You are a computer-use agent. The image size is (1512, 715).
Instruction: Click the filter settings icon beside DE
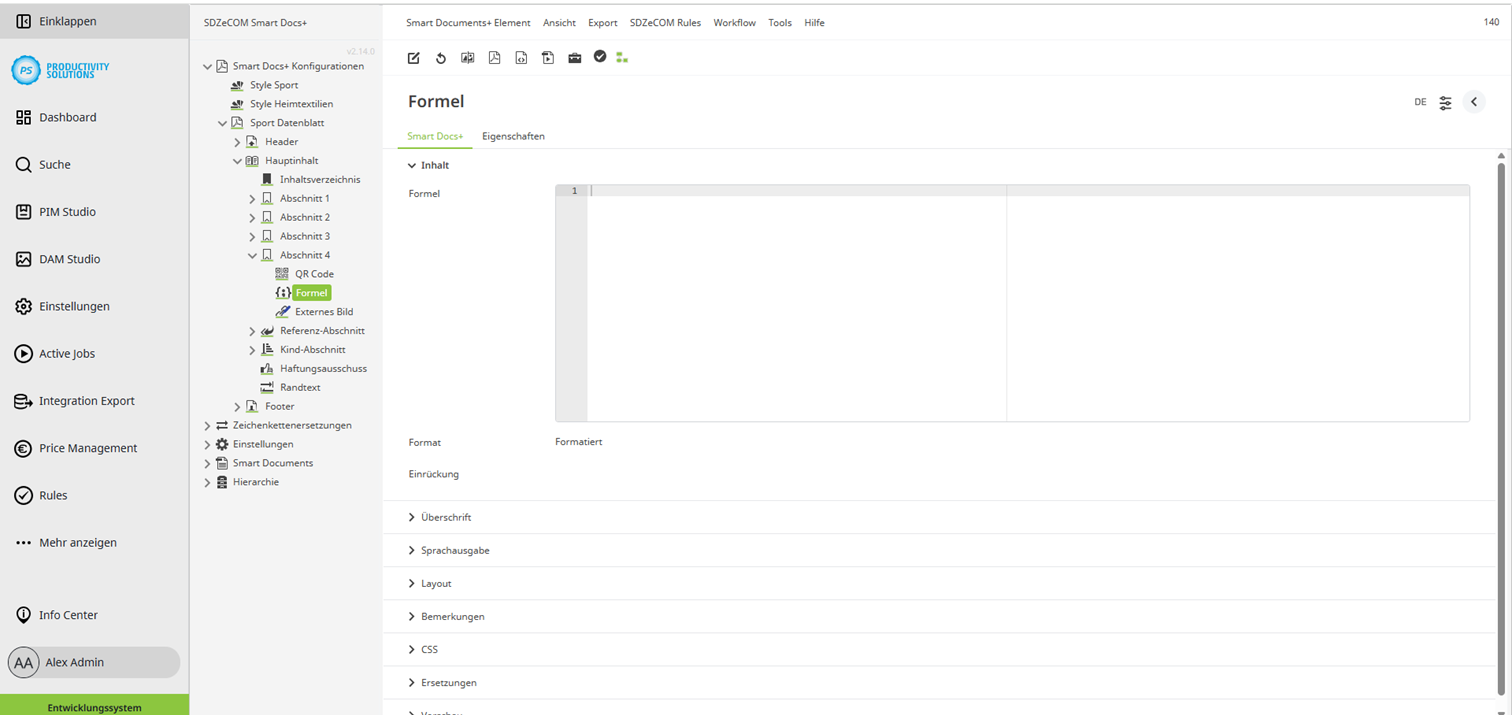coord(1444,102)
